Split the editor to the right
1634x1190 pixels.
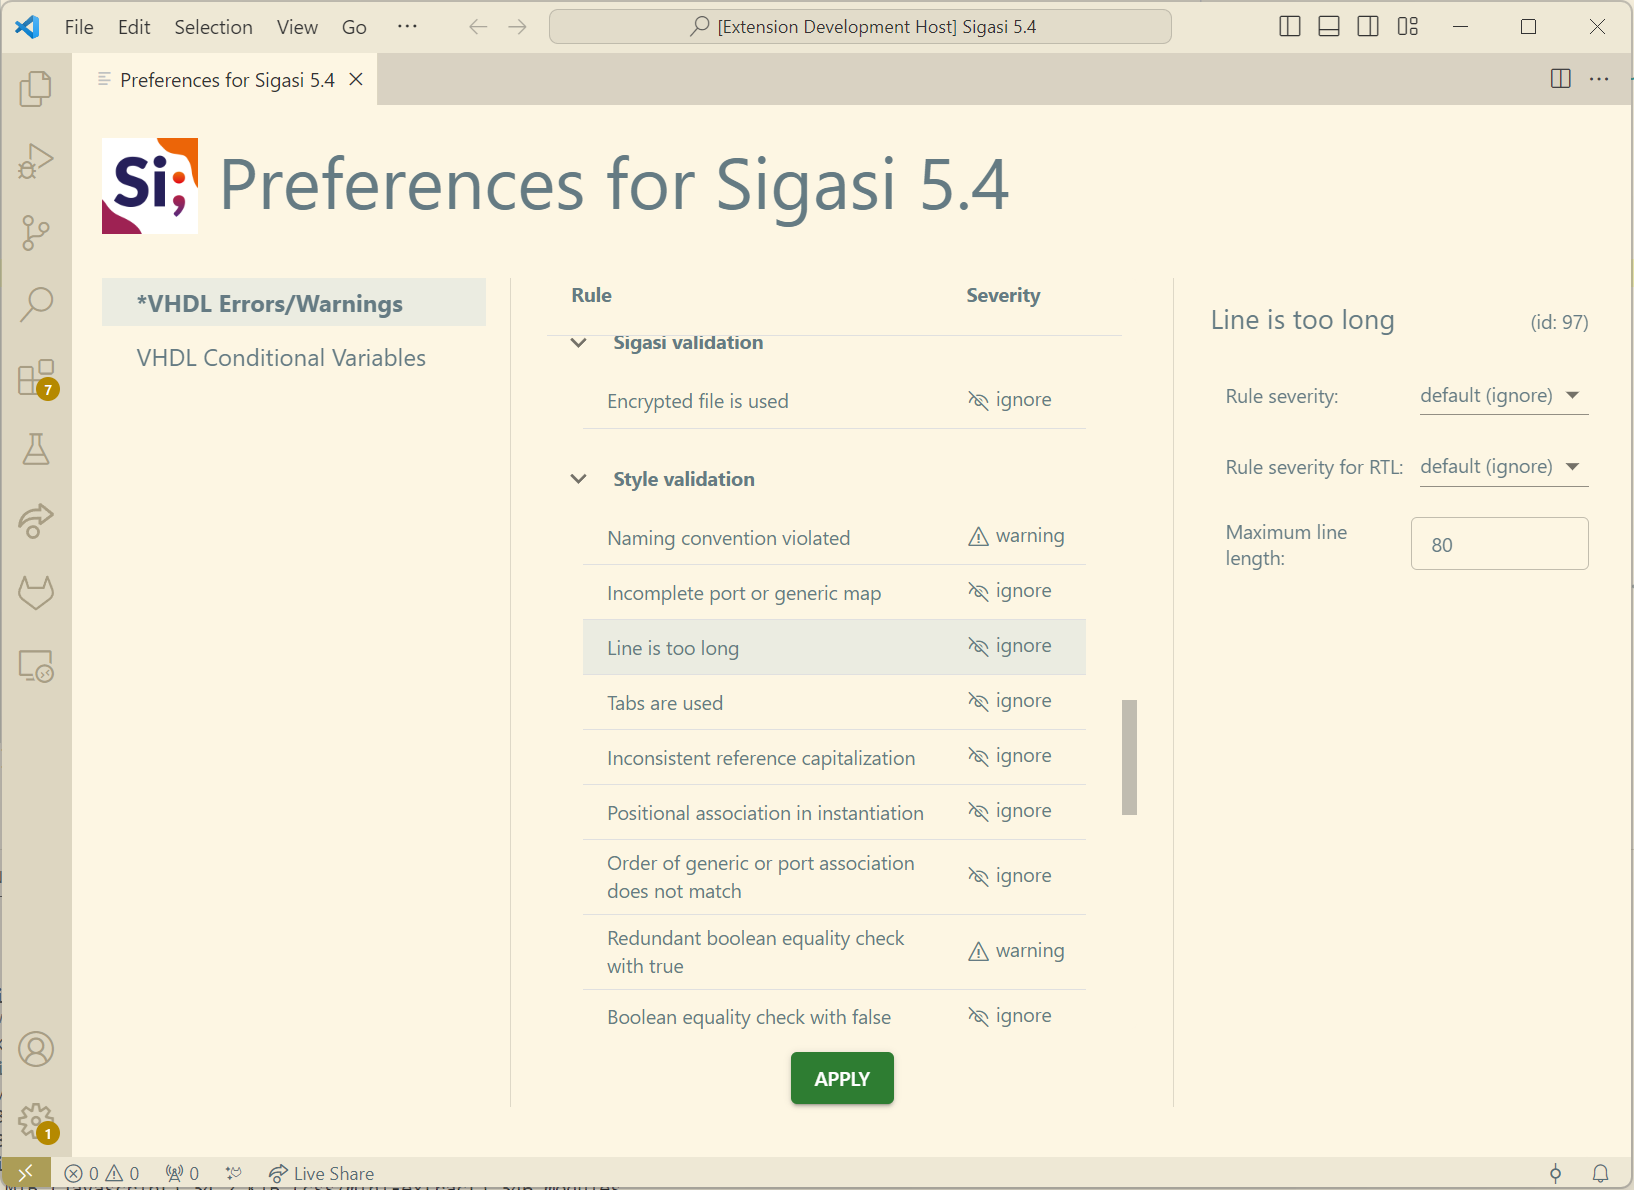click(x=1560, y=79)
